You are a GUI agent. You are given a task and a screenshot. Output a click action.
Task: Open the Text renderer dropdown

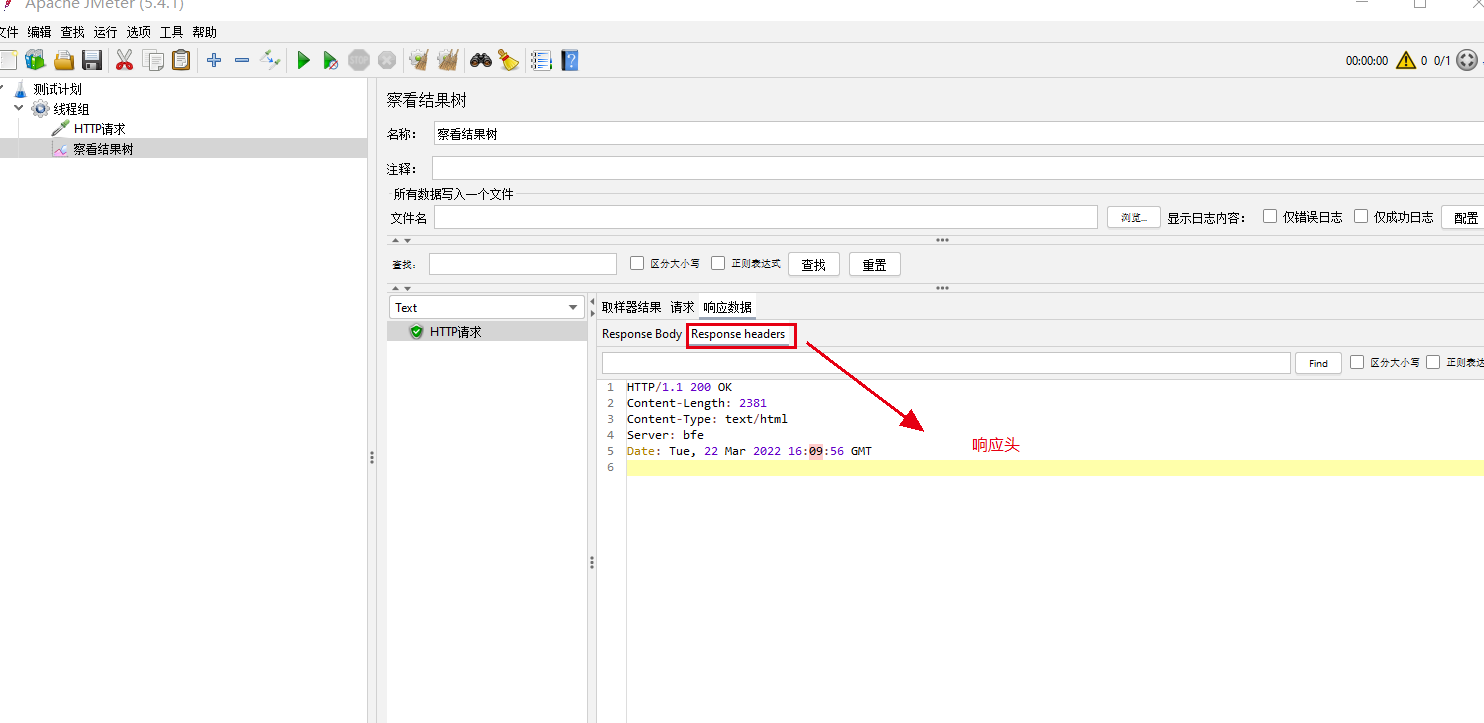tap(487, 307)
